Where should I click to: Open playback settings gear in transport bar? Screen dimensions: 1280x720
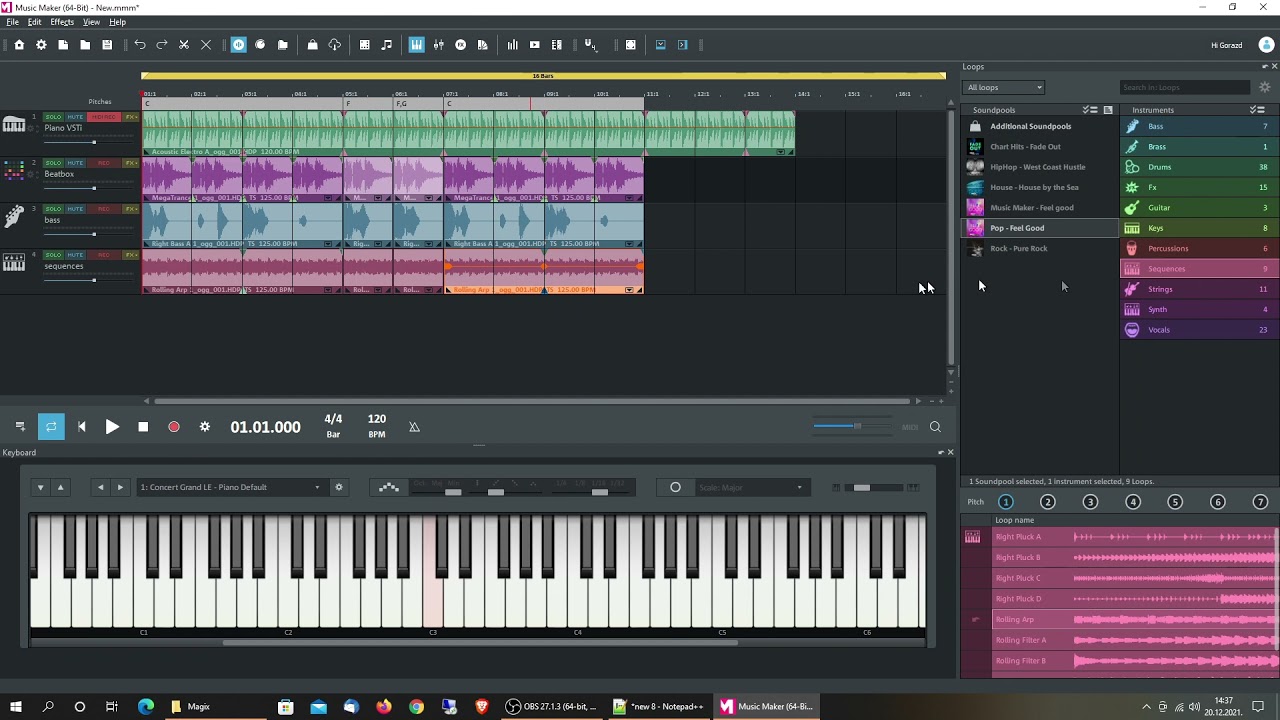pyautogui.click(x=205, y=427)
